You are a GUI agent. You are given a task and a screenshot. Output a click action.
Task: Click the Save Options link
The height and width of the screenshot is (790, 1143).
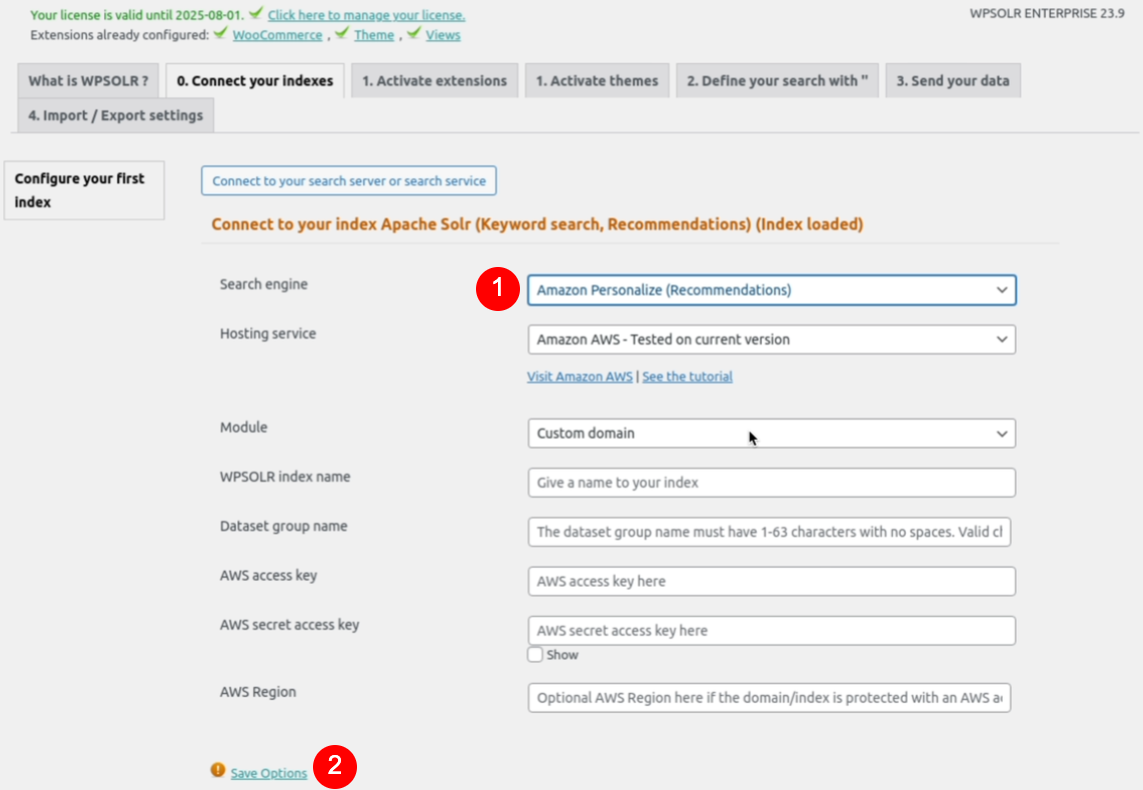pos(269,773)
